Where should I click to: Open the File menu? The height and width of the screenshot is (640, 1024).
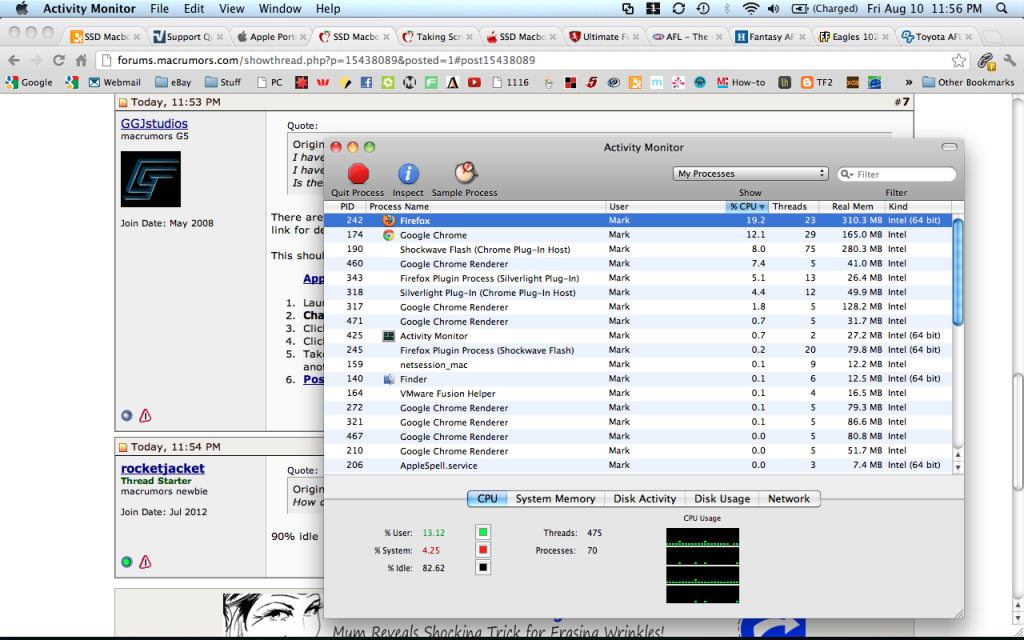pyautogui.click(x=159, y=8)
